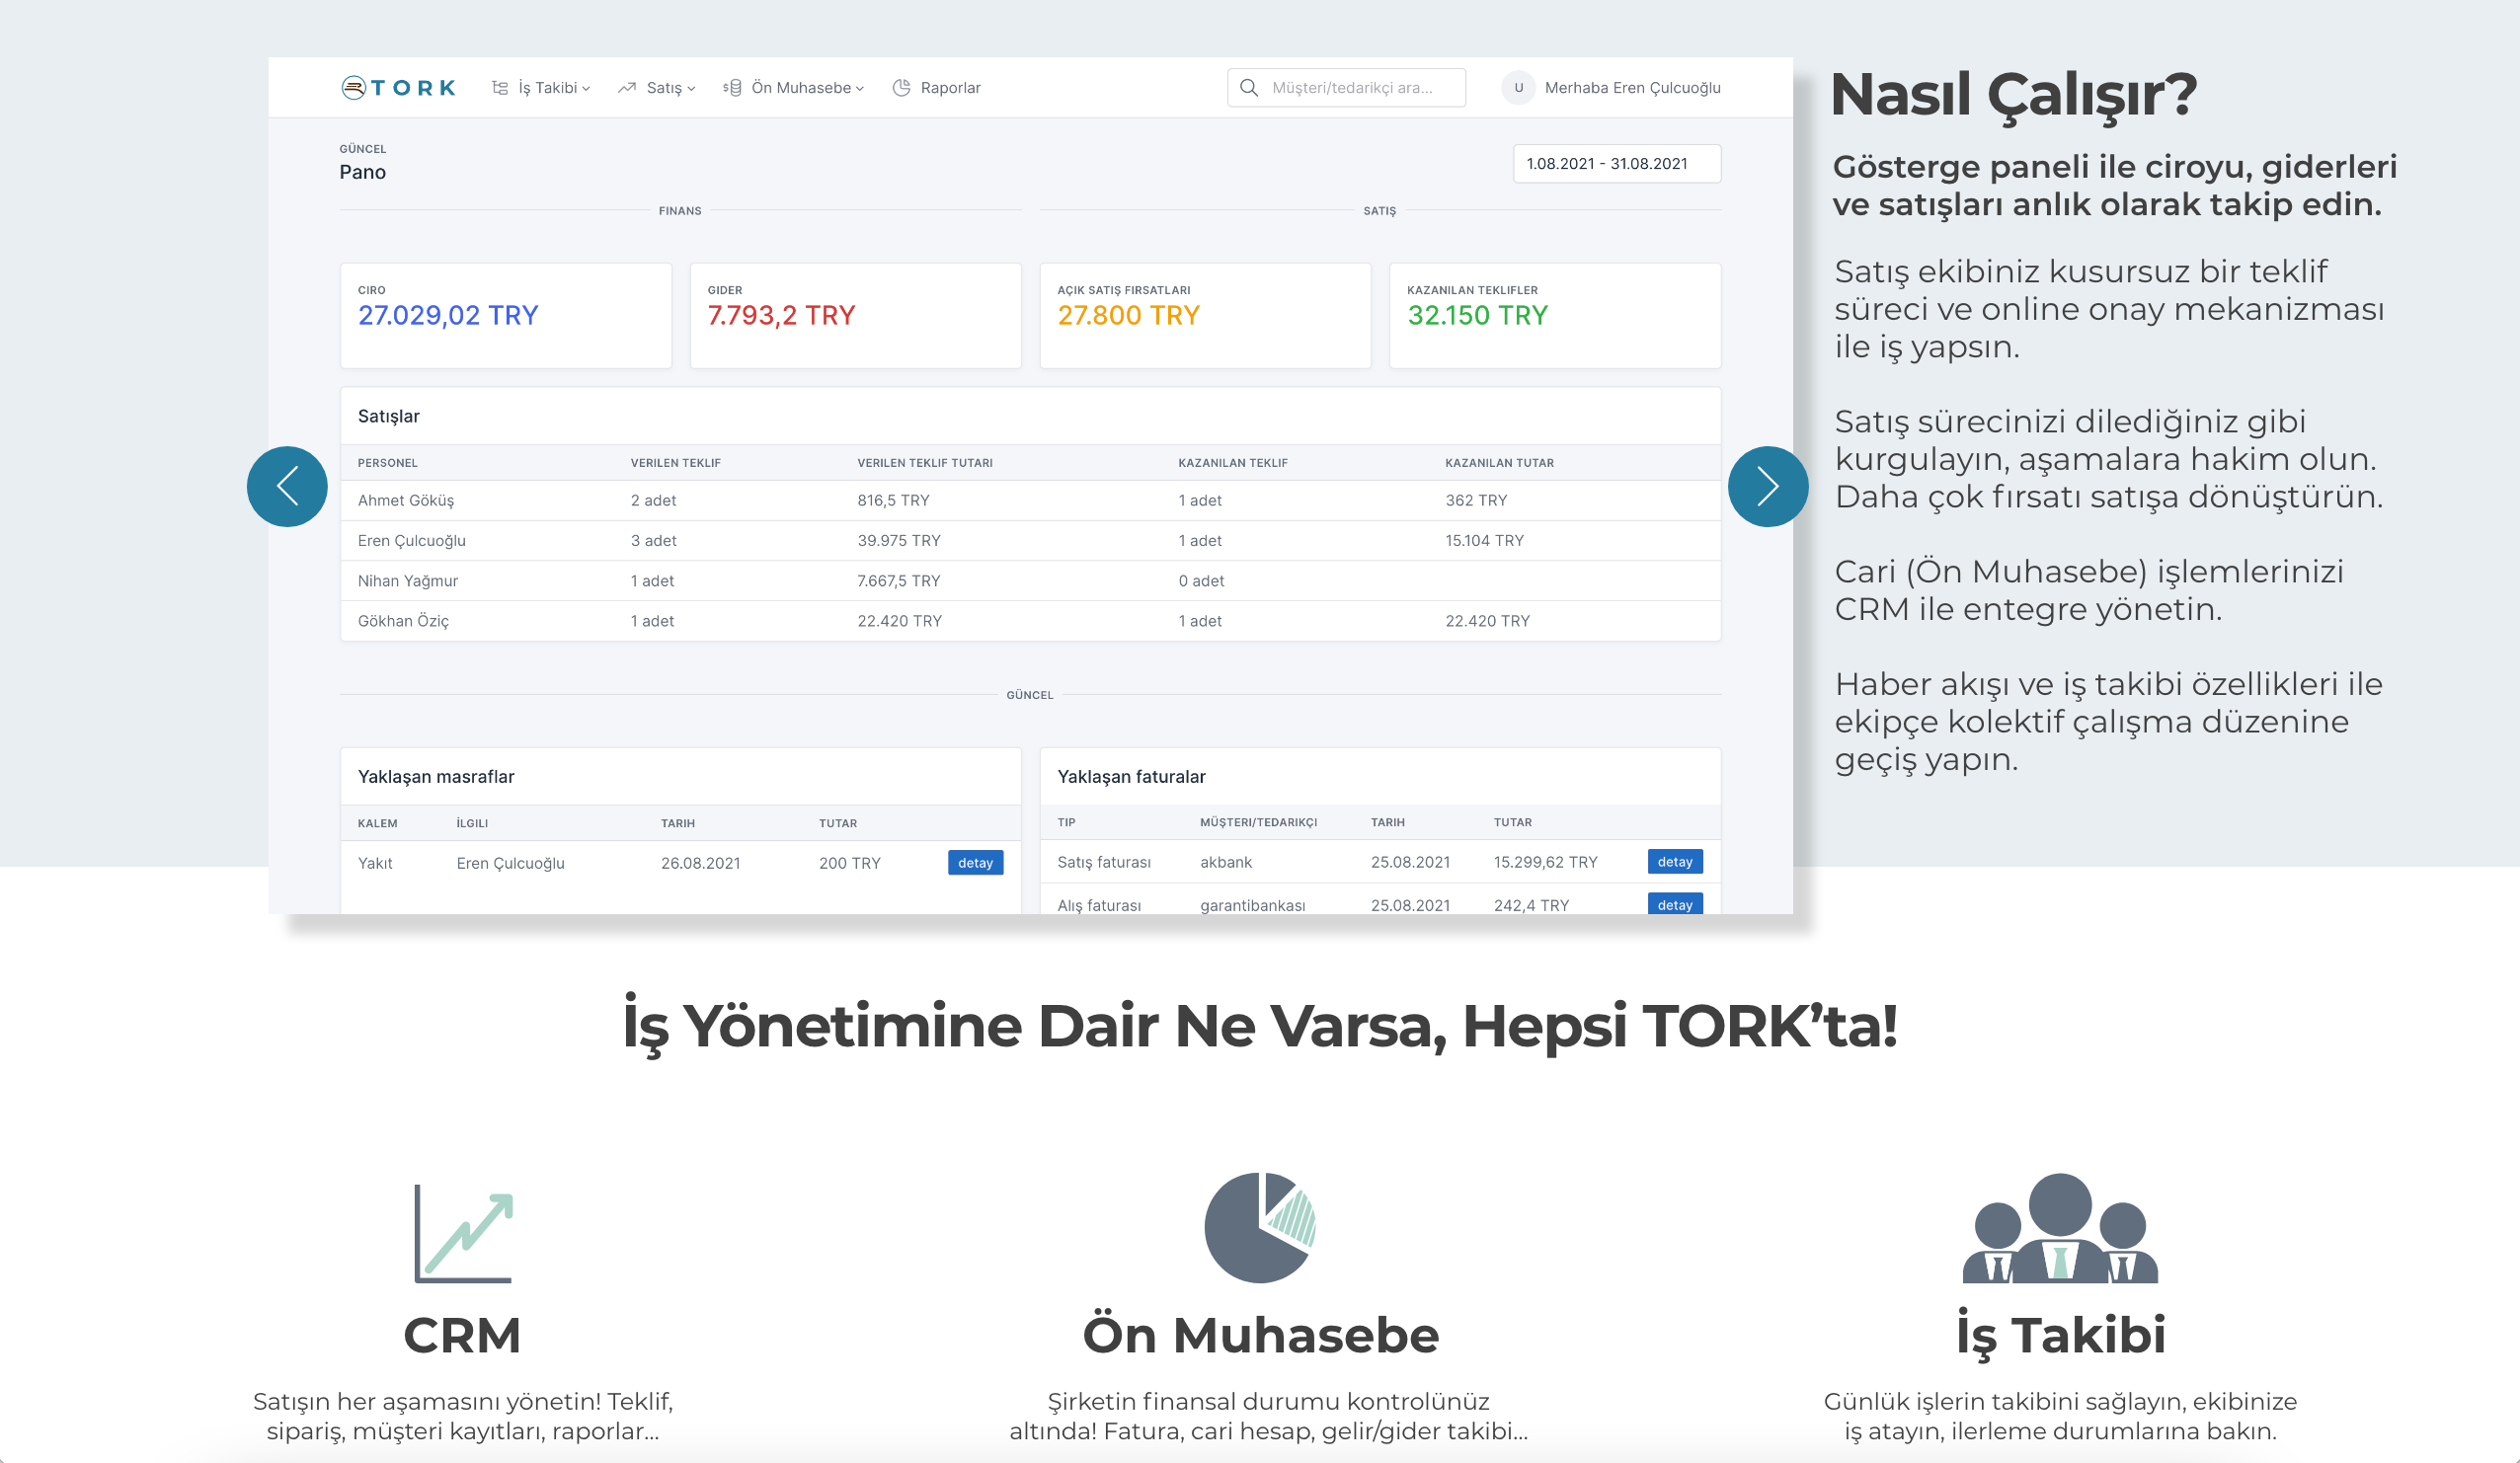Click Merhaba Eren Çulcuoğlu user menu

click(1611, 88)
